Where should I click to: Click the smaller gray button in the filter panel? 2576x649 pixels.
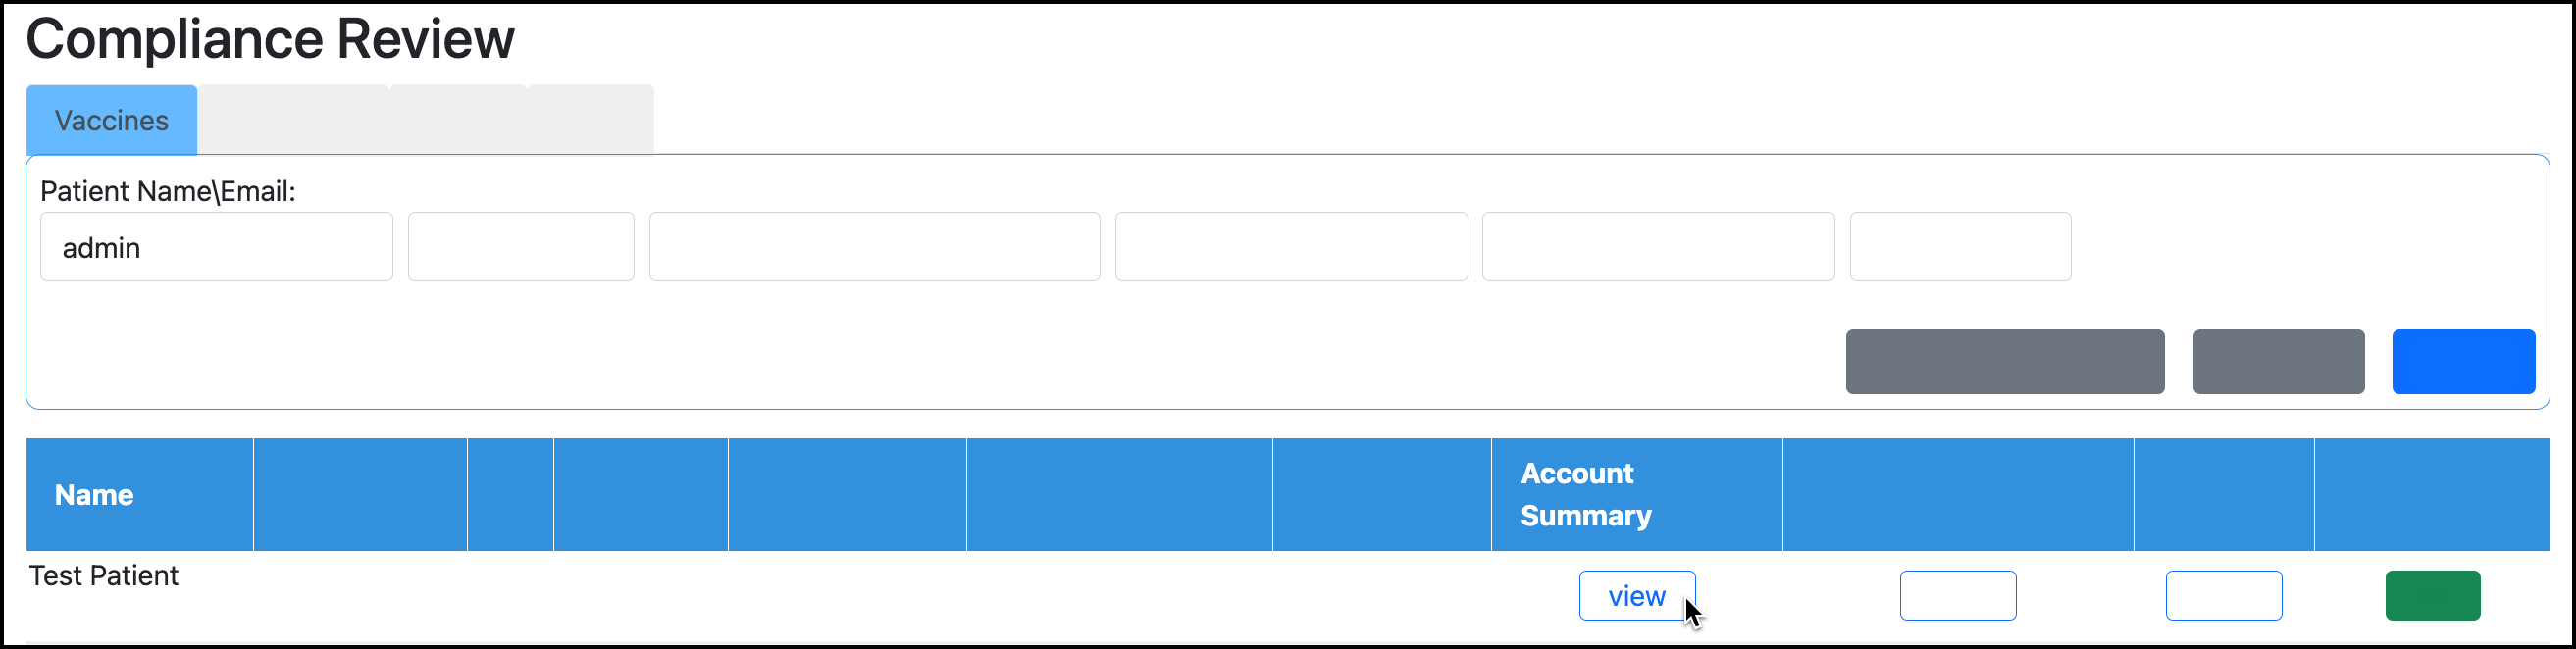(2278, 361)
